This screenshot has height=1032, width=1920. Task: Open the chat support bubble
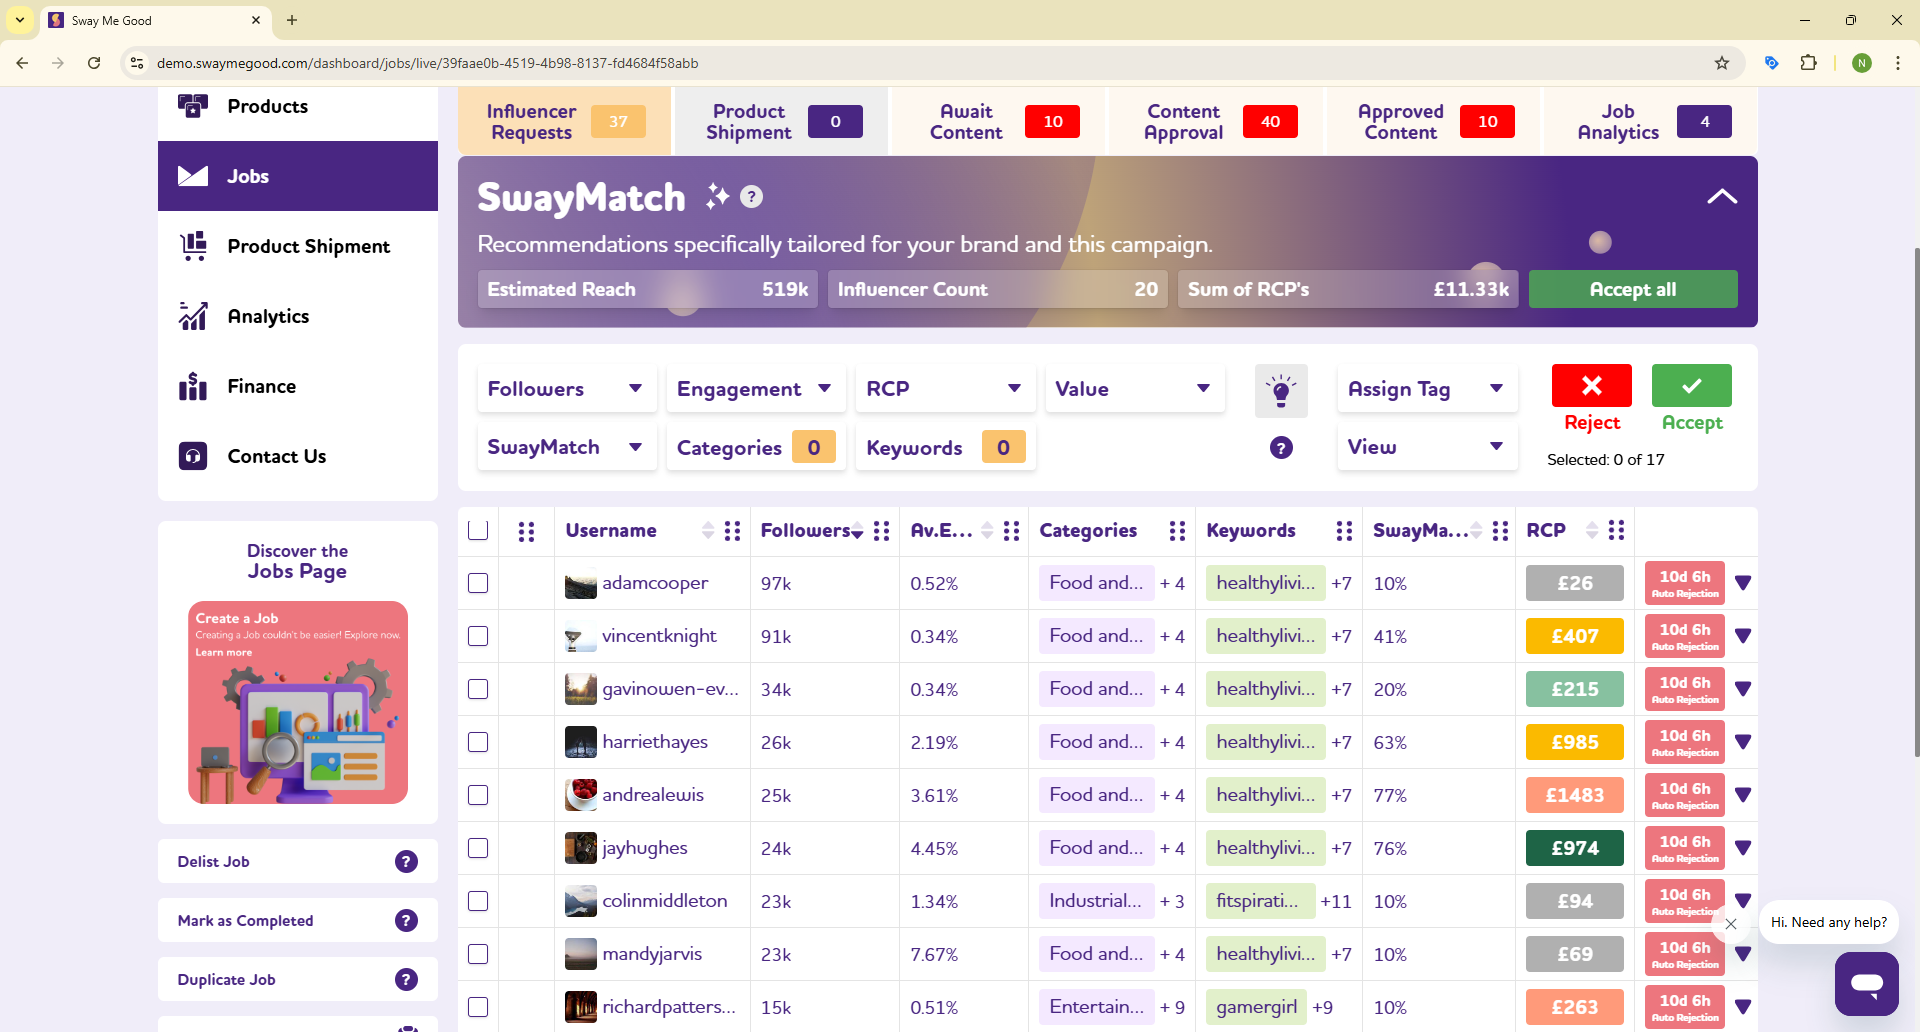(x=1866, y=984)
